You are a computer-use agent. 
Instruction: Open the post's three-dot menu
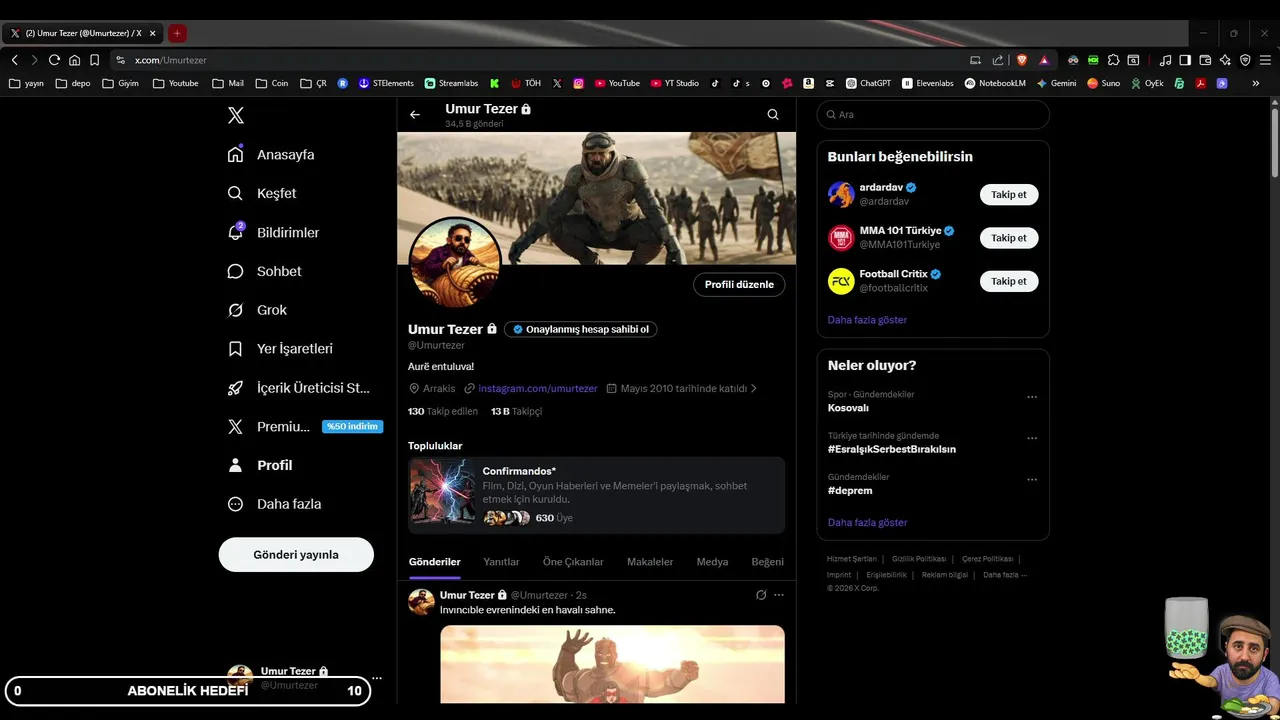(x=779, y=595)
